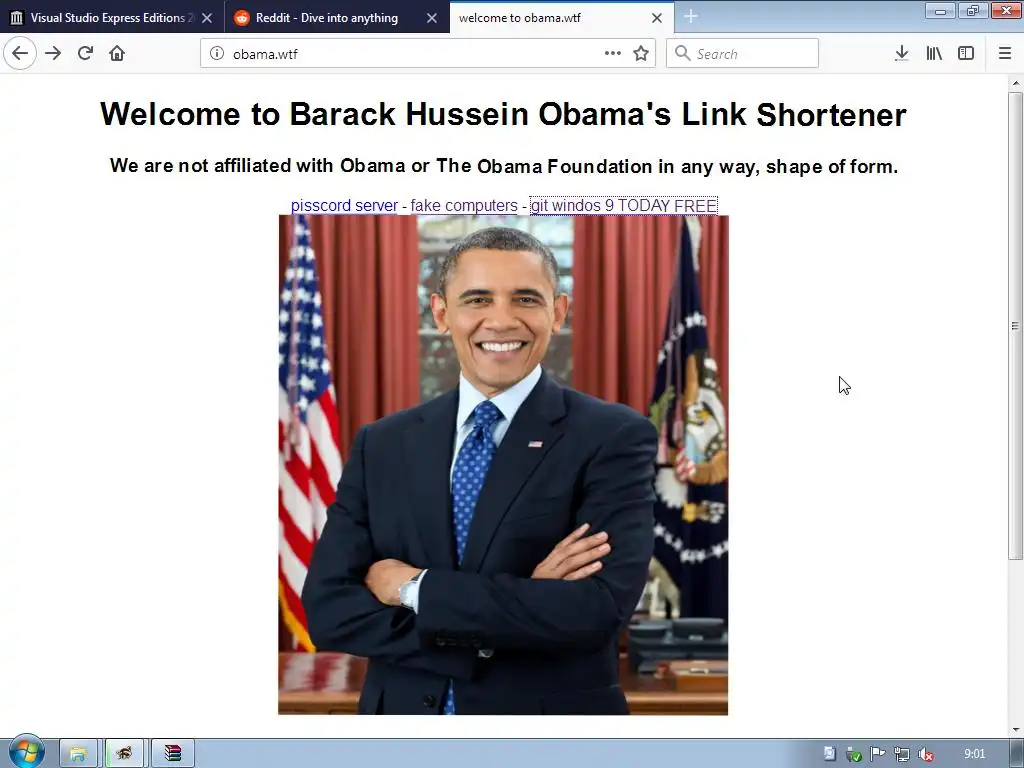The height and width of the screenshot is (768, 1024).
Task: Click the not affiliated disclaimer text
Action: click(x=504, y=166)
